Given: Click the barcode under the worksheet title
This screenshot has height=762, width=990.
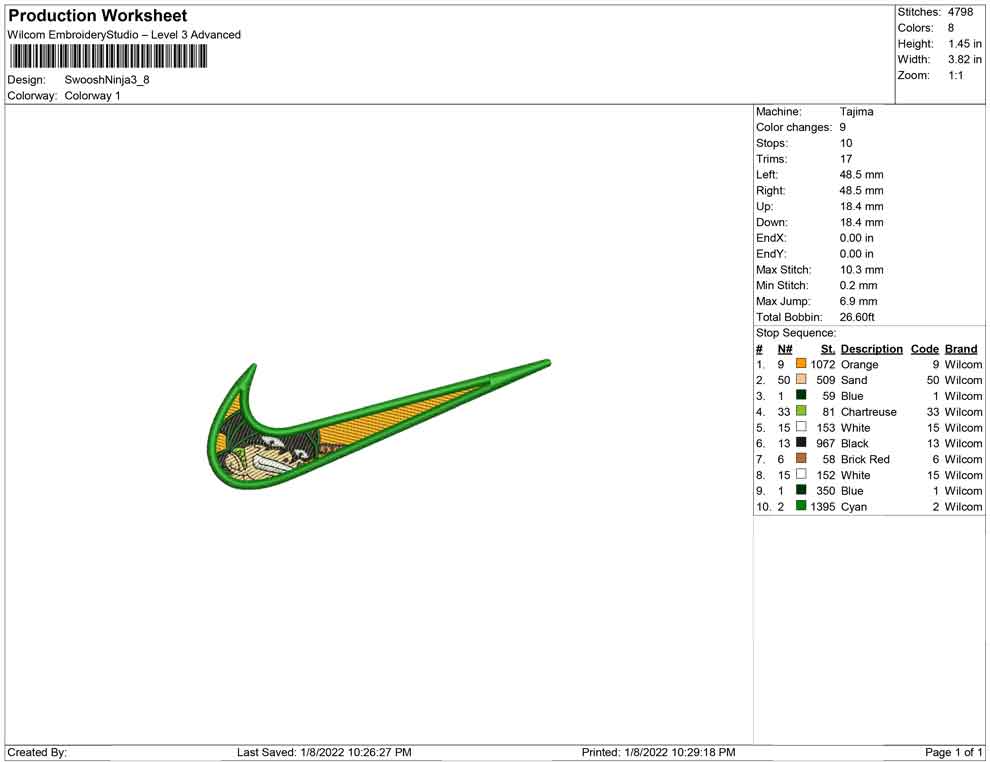Looking at the screenshot, I should [x=108, y=57].
